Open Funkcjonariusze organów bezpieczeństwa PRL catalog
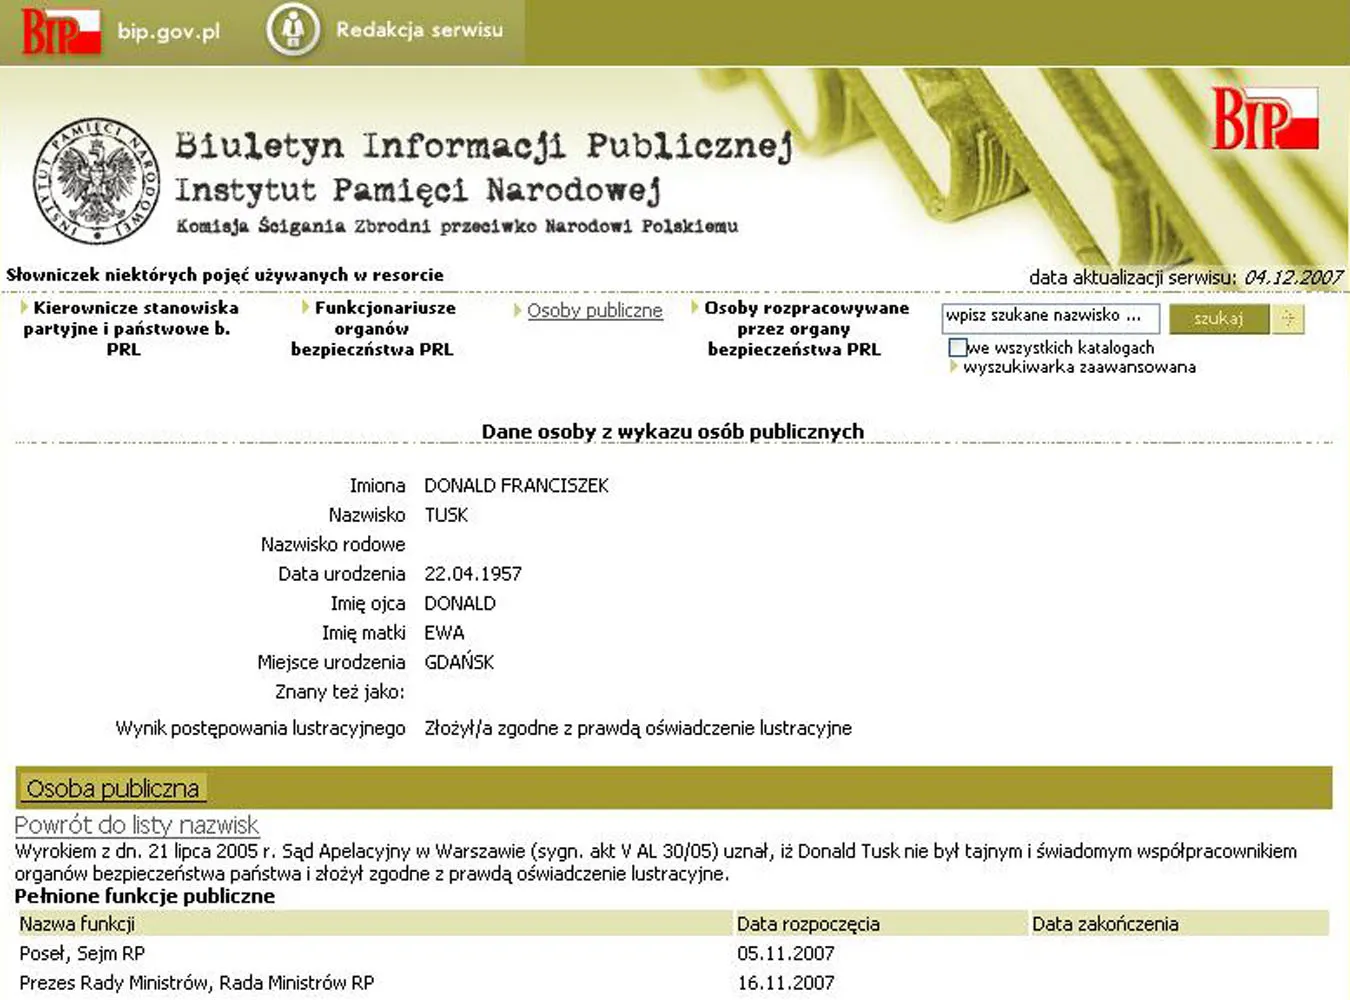1350x1000 pixels. click(373, 328)
